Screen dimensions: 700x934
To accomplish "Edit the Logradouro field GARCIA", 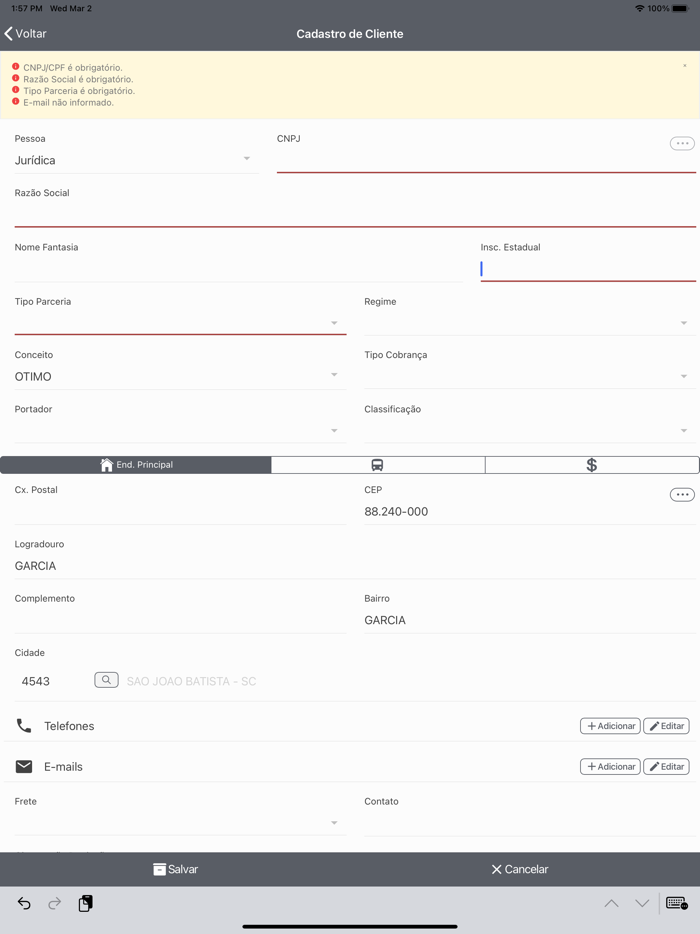I will [355, 566].
